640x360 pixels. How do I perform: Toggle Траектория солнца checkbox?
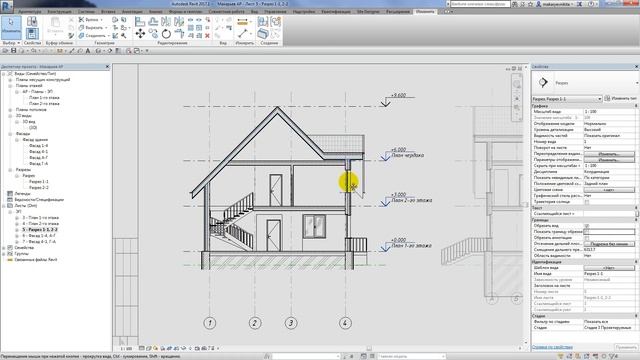click(587, 202)
